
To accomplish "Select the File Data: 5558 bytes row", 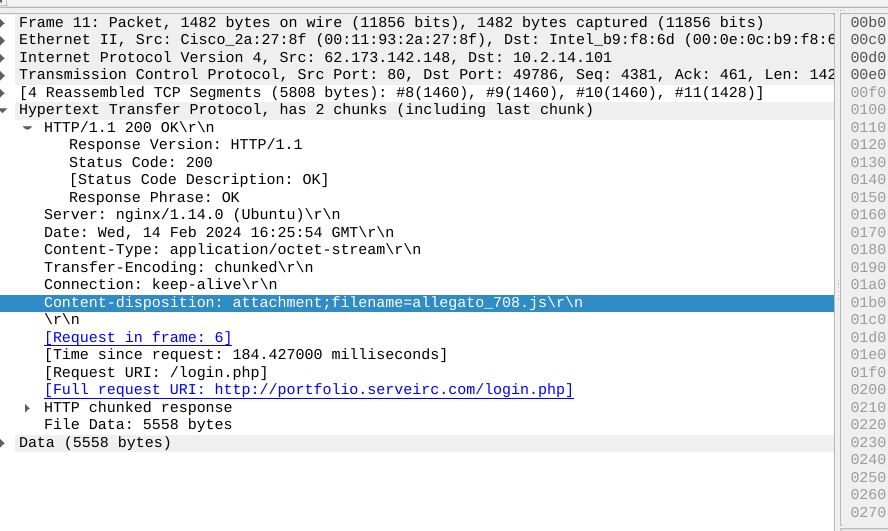I will pos(138,425).
